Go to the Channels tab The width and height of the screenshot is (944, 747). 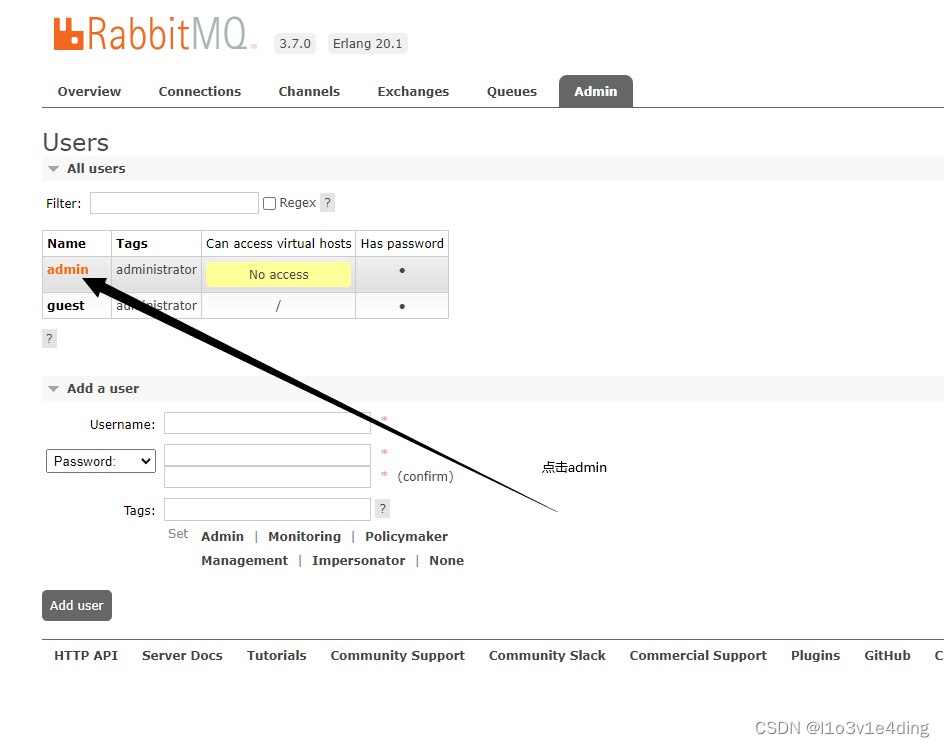pos(309,91)
